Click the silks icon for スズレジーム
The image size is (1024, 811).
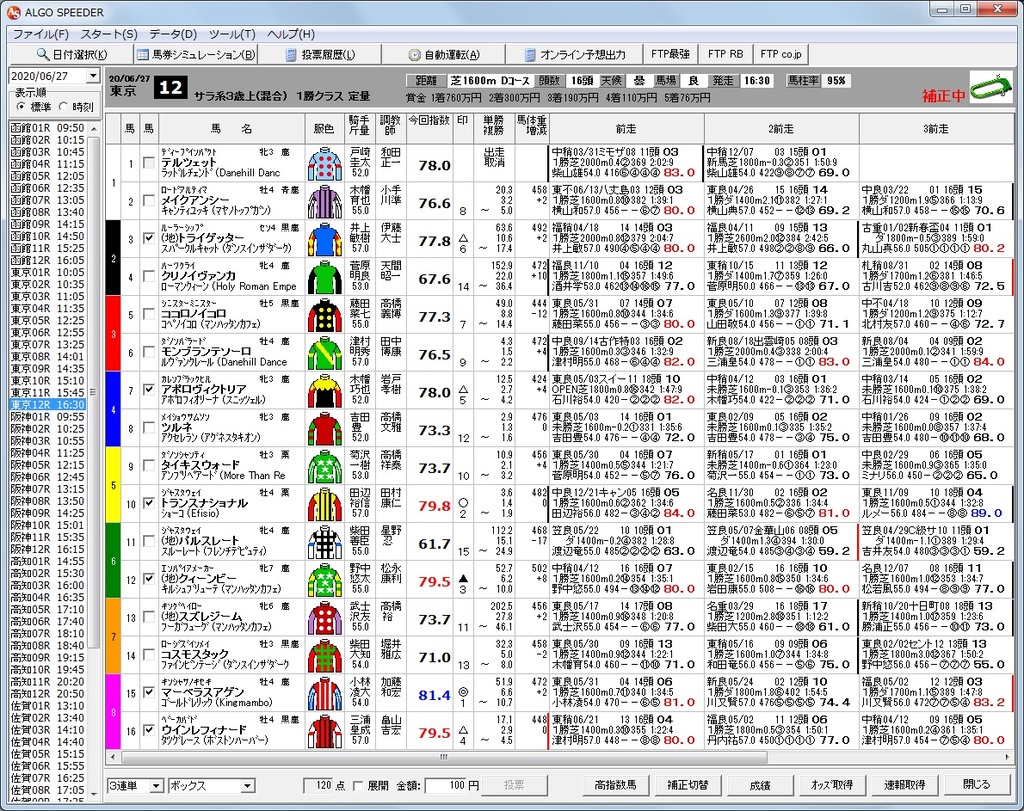(325, 618)
